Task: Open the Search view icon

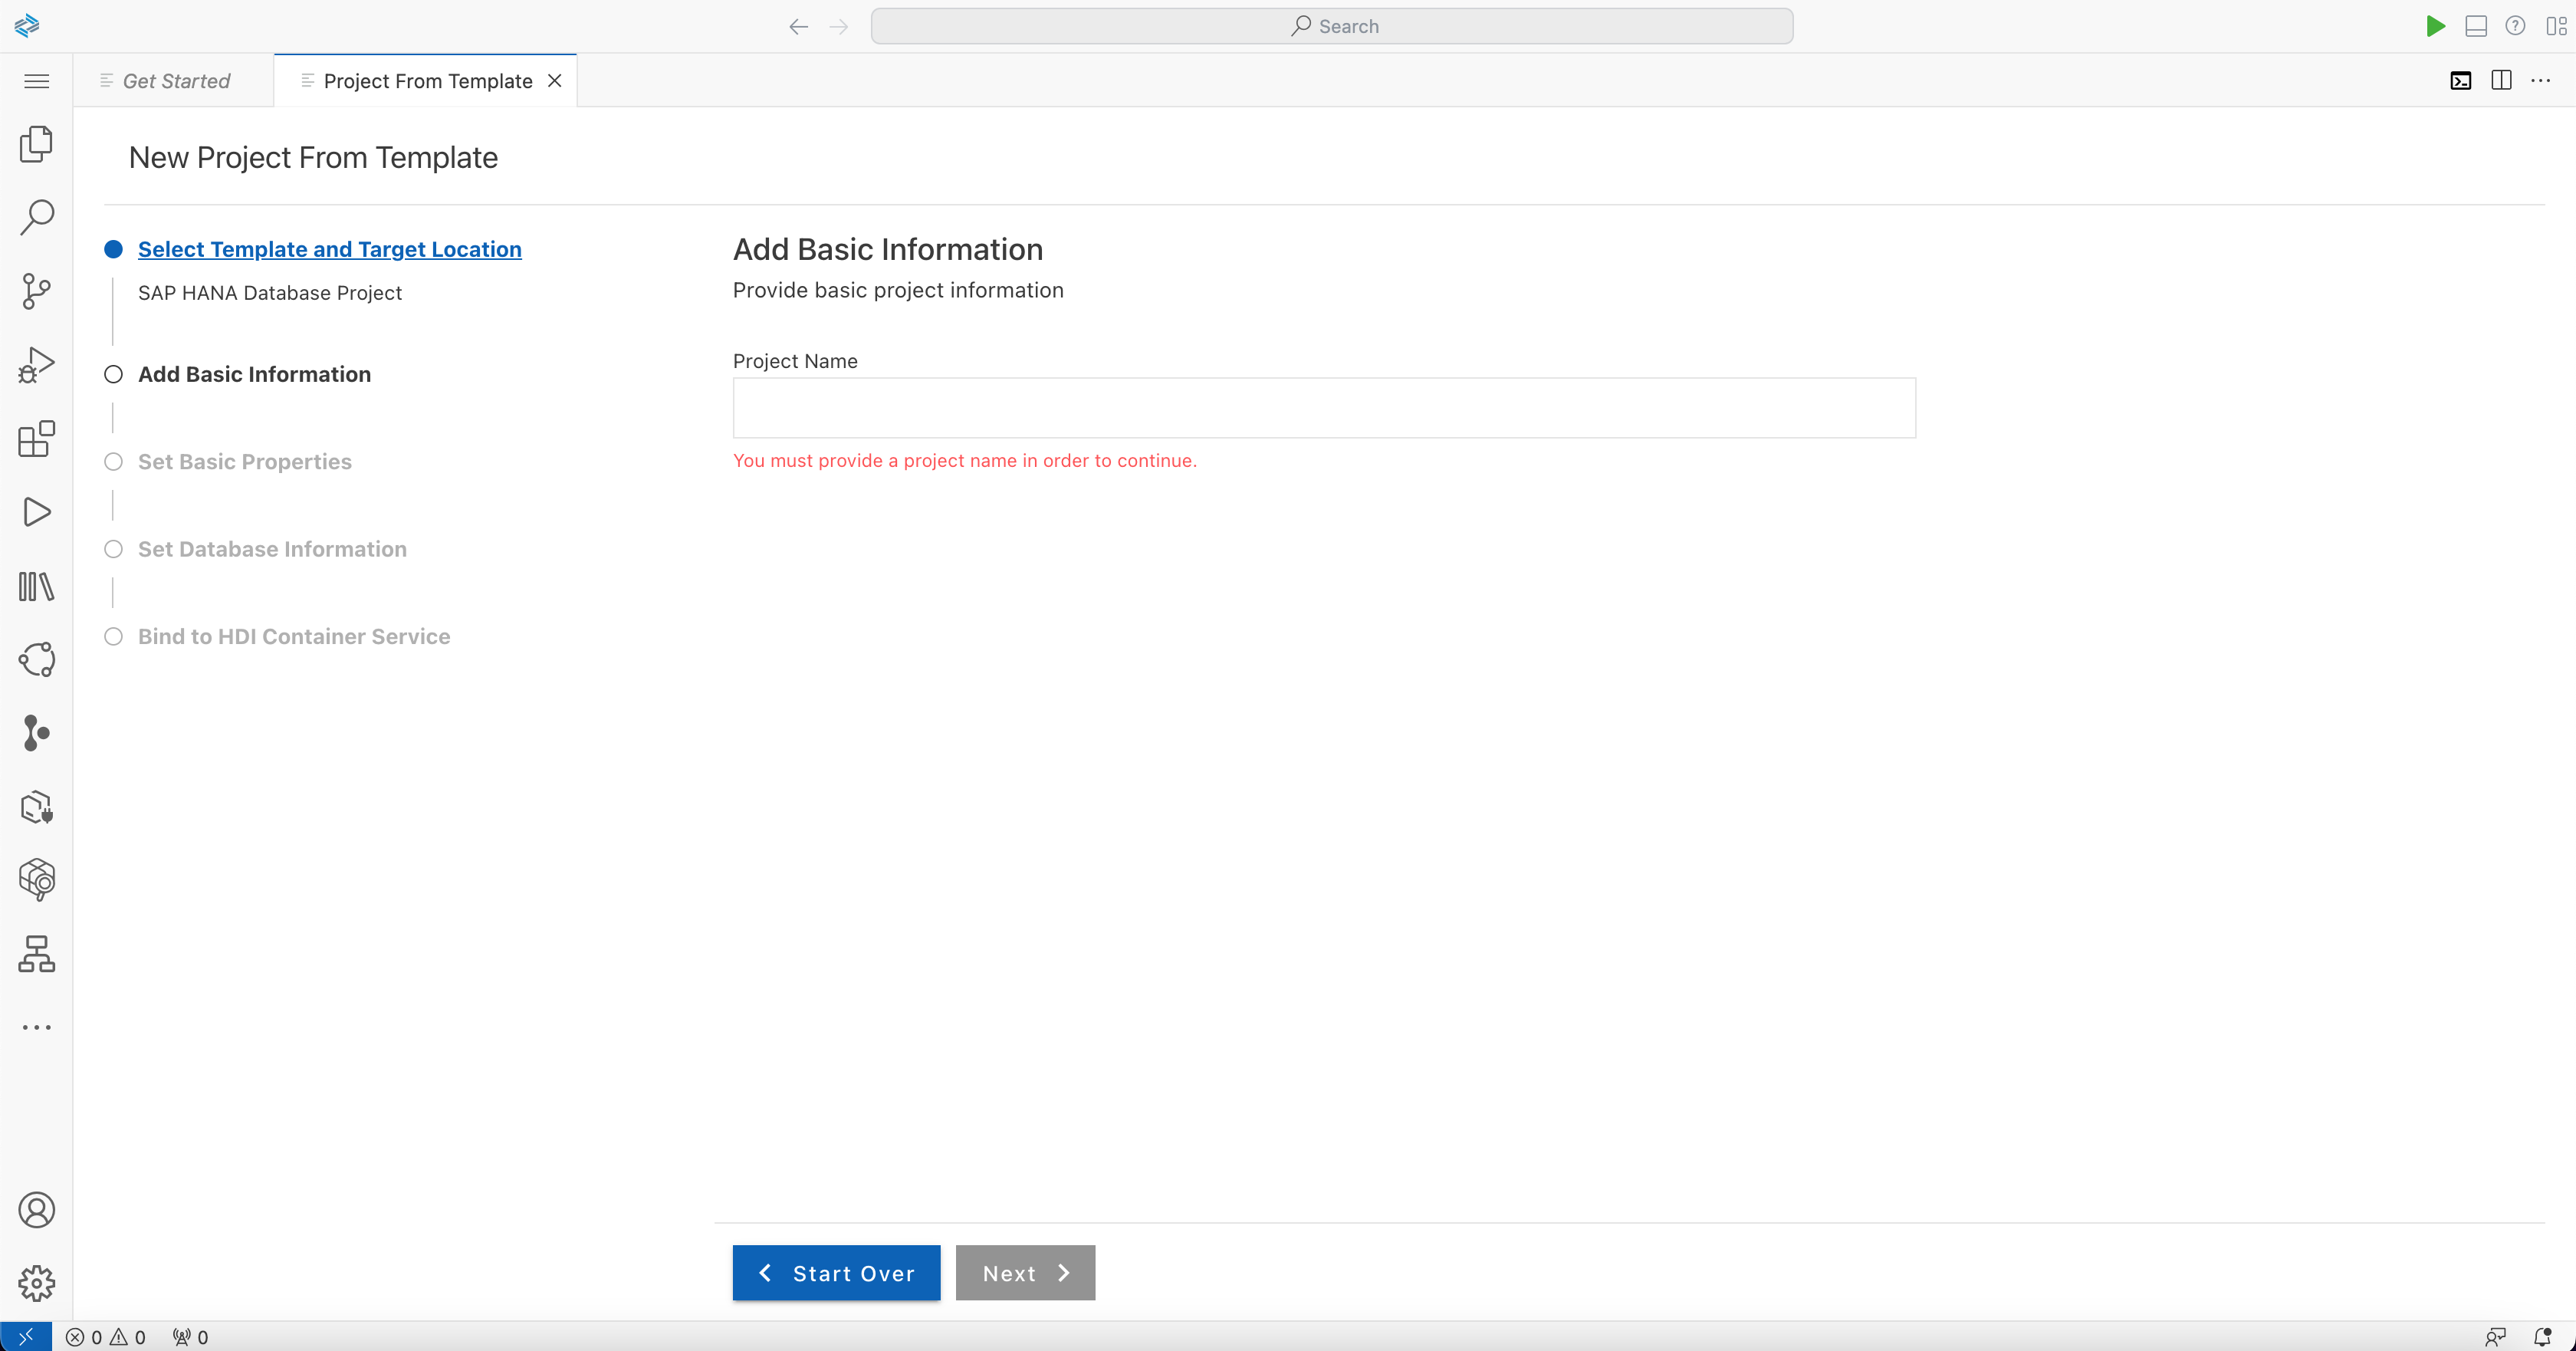Action: coord(36,217)
